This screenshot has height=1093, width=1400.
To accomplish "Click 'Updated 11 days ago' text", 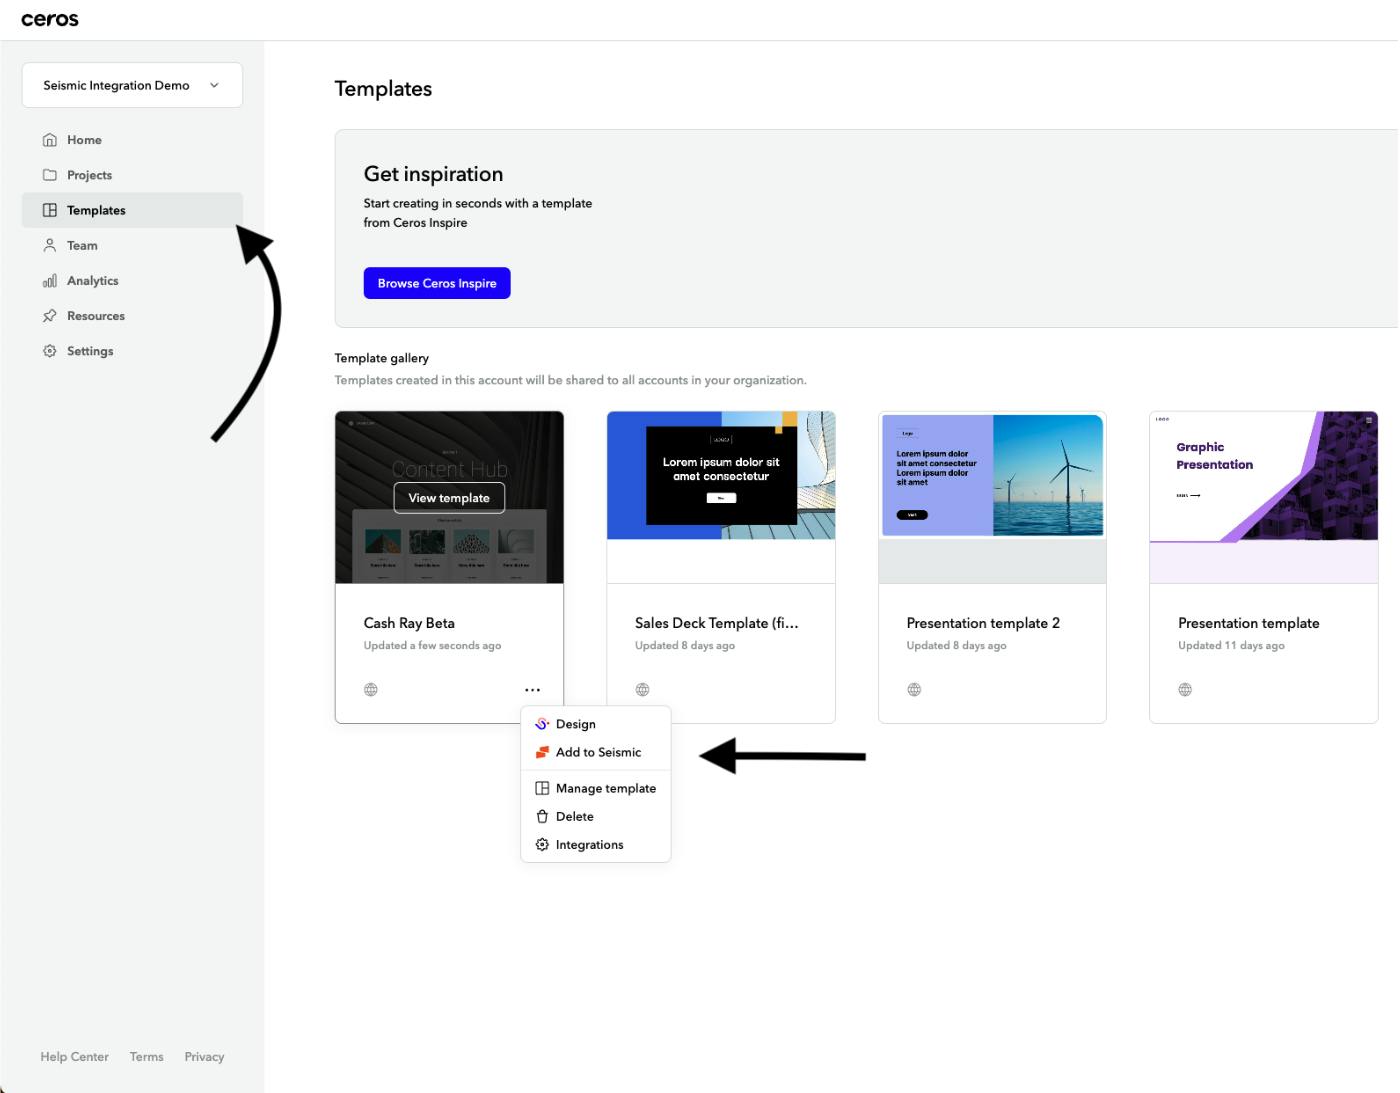I will coord(1231,646).
